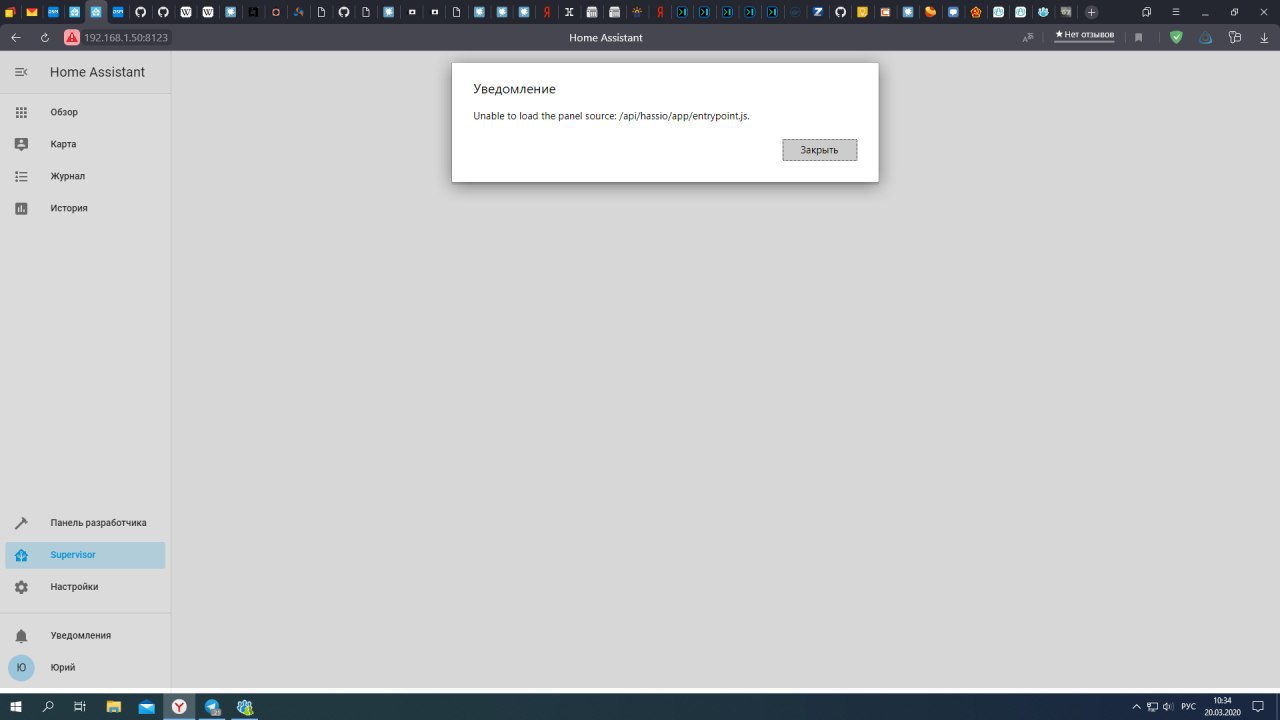Click the История bar-chart icon
The height and width of the screenshot is (720, 1280).
tap(21, 208)
